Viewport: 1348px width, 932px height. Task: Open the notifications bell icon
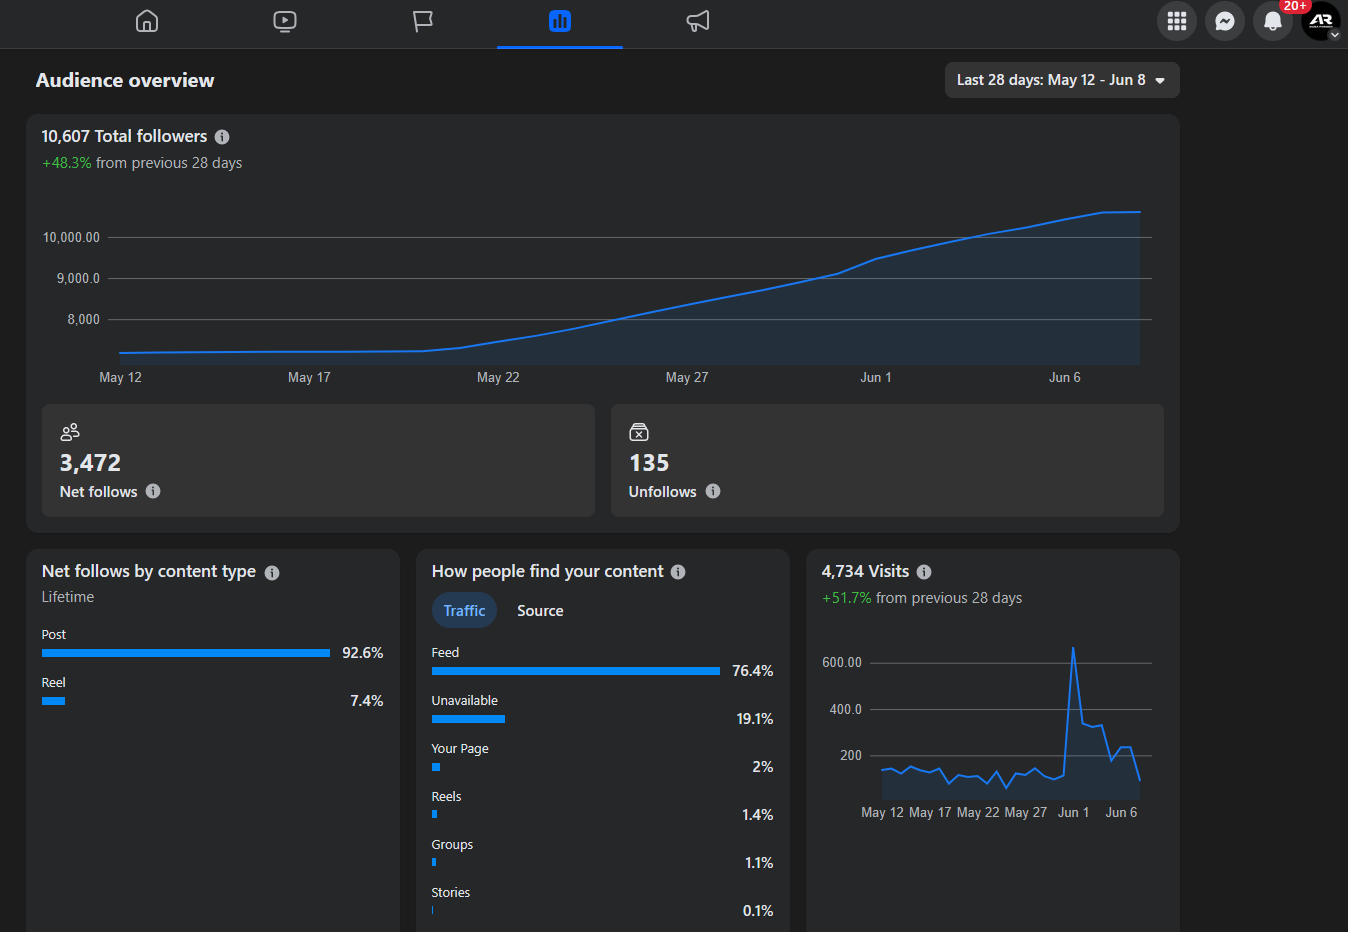pyautogui.click(x=1273, y=21)
